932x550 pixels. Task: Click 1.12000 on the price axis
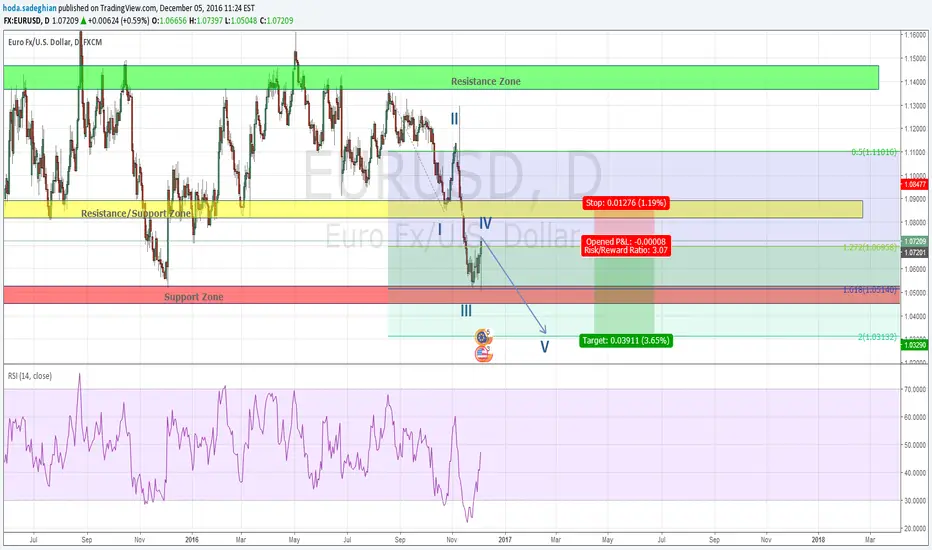pyautogui.click(x=915, y=129)
